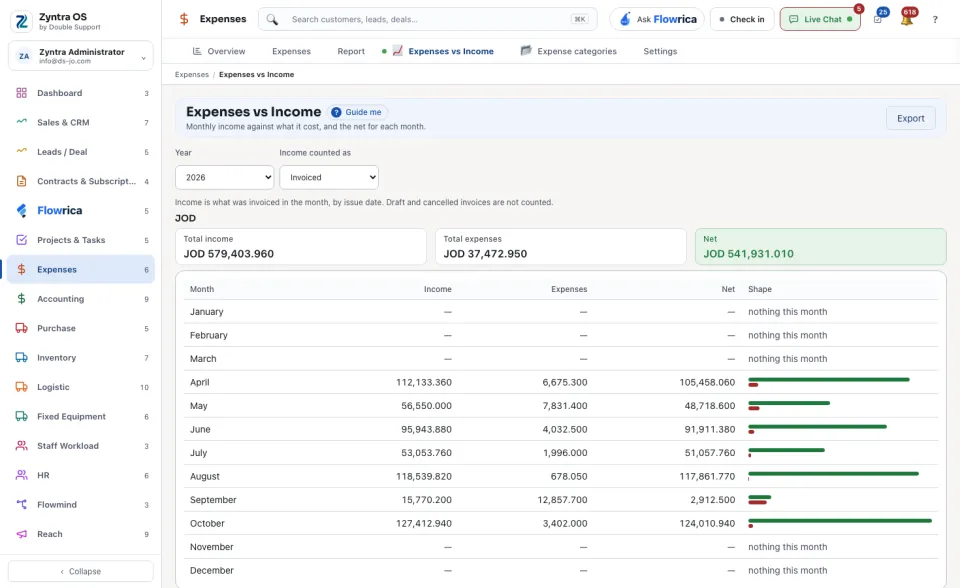Click the Zyntra OS logo icon

(21, 21)
